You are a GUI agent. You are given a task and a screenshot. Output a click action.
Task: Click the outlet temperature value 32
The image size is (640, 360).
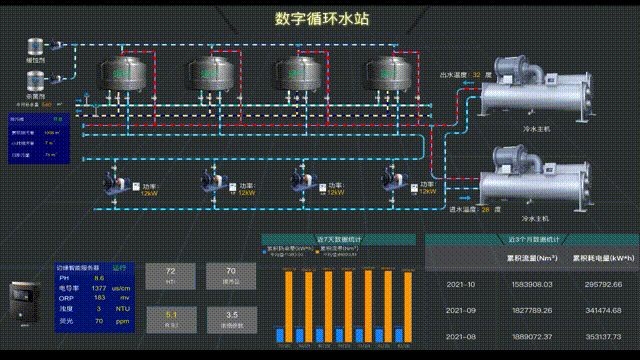(476, 75)
